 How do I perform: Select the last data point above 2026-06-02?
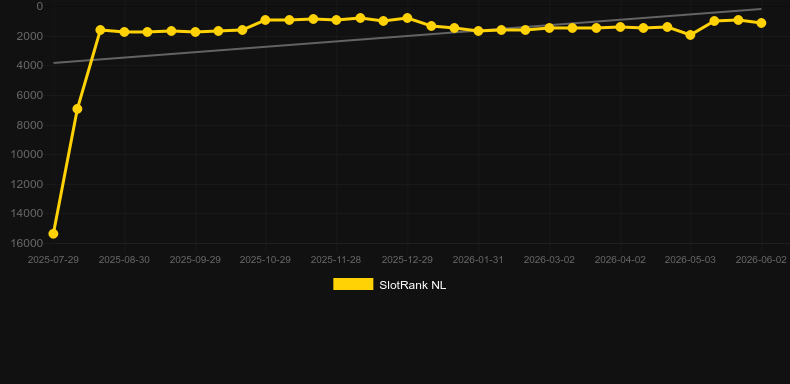click(761, 23)
